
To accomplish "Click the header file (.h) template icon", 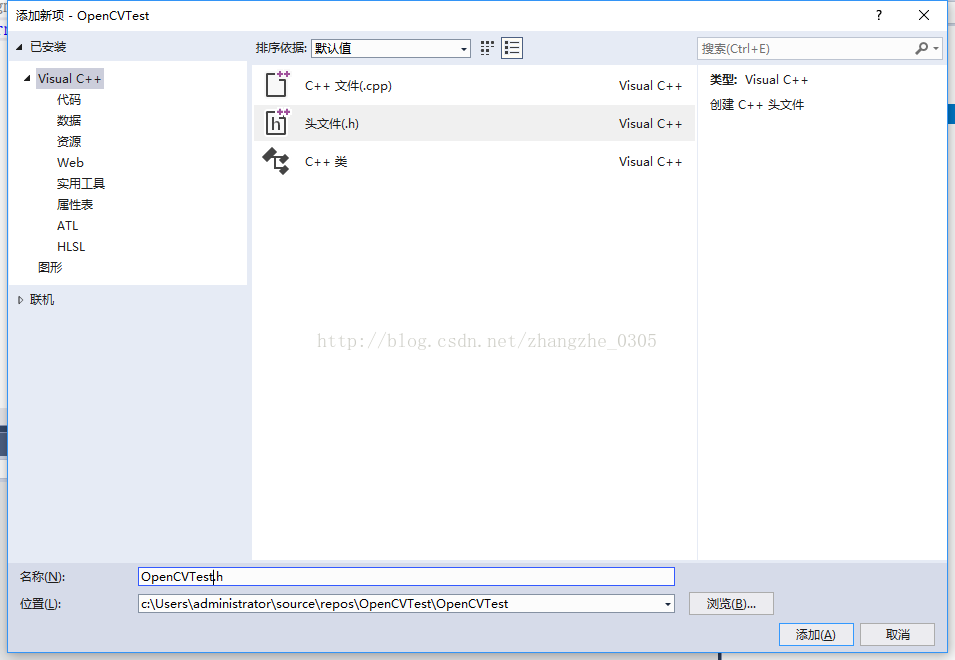I will (277, 122).
